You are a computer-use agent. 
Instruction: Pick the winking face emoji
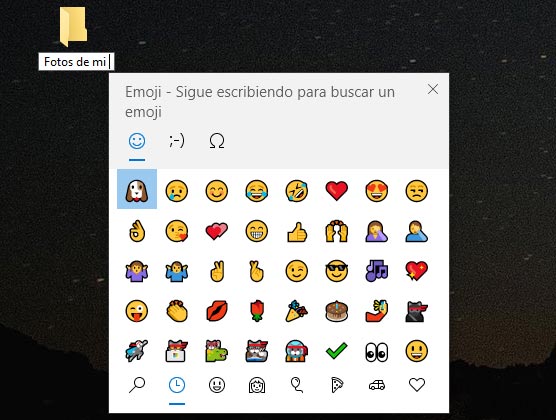tap(296, 271)
